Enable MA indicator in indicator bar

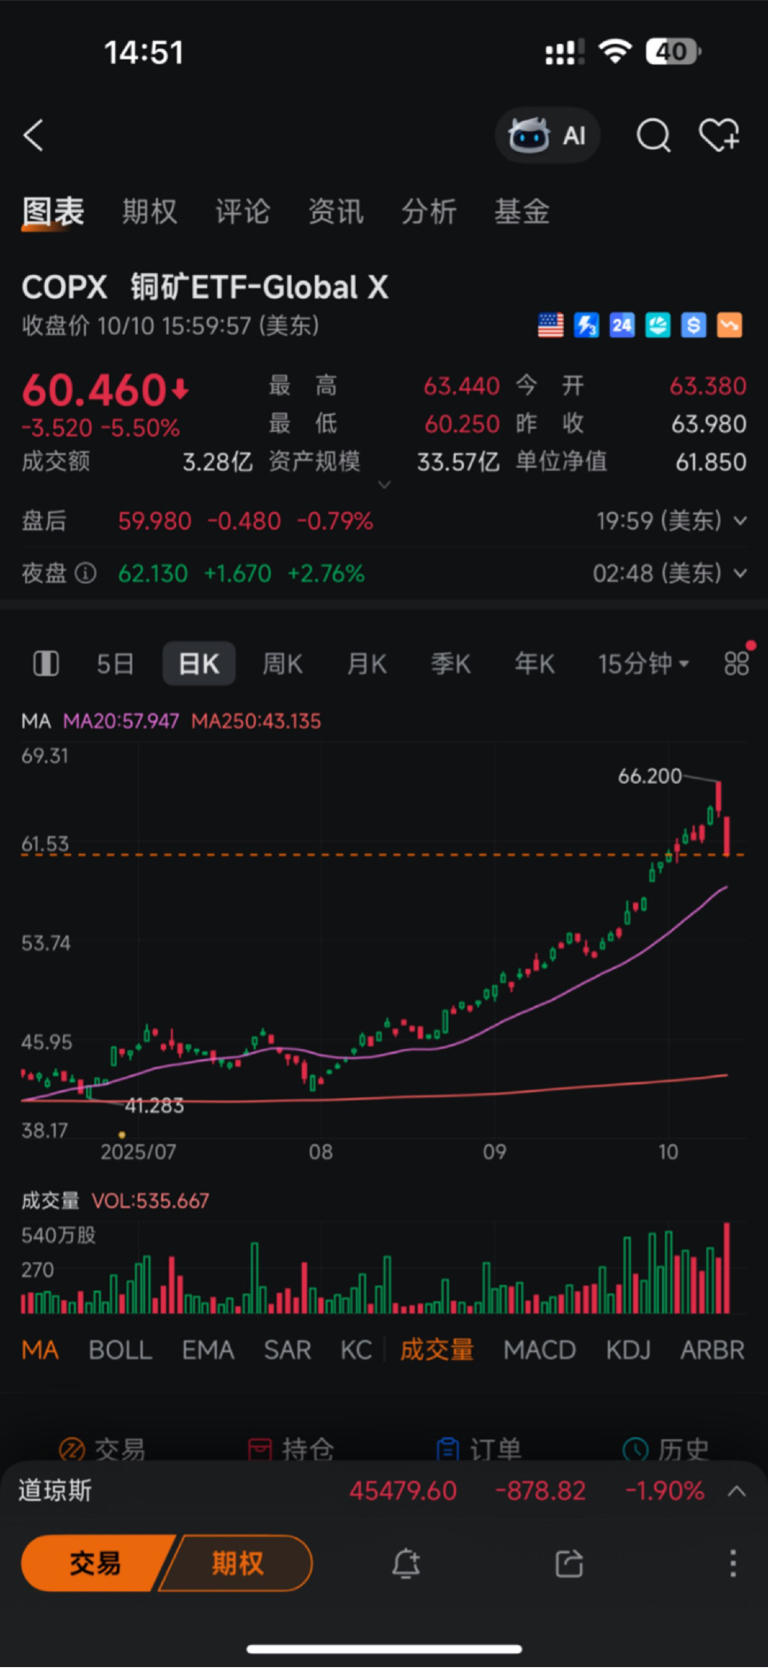40,1350
